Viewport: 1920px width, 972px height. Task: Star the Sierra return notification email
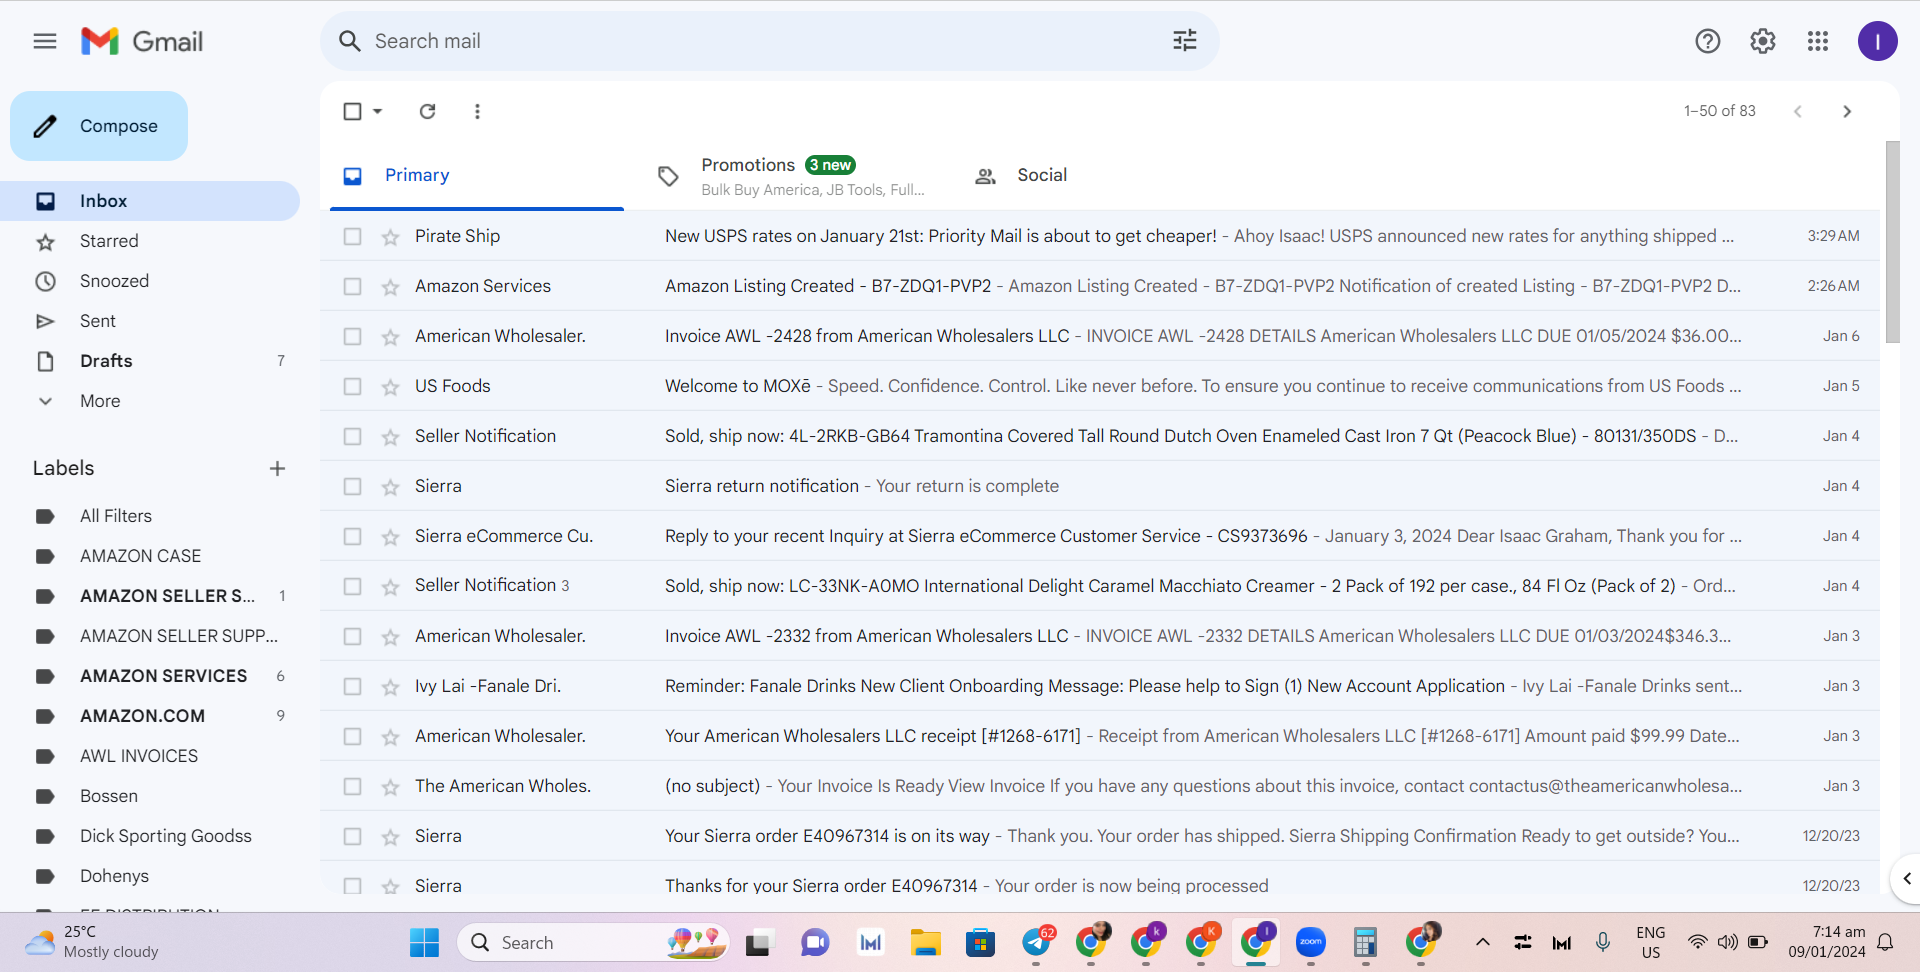[390, 487]
